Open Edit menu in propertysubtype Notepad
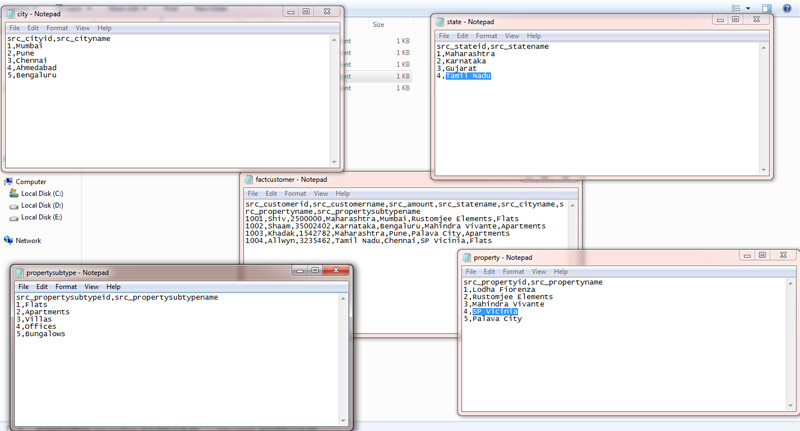This screenshot has height=431, width=800. [x=42, y=287]
